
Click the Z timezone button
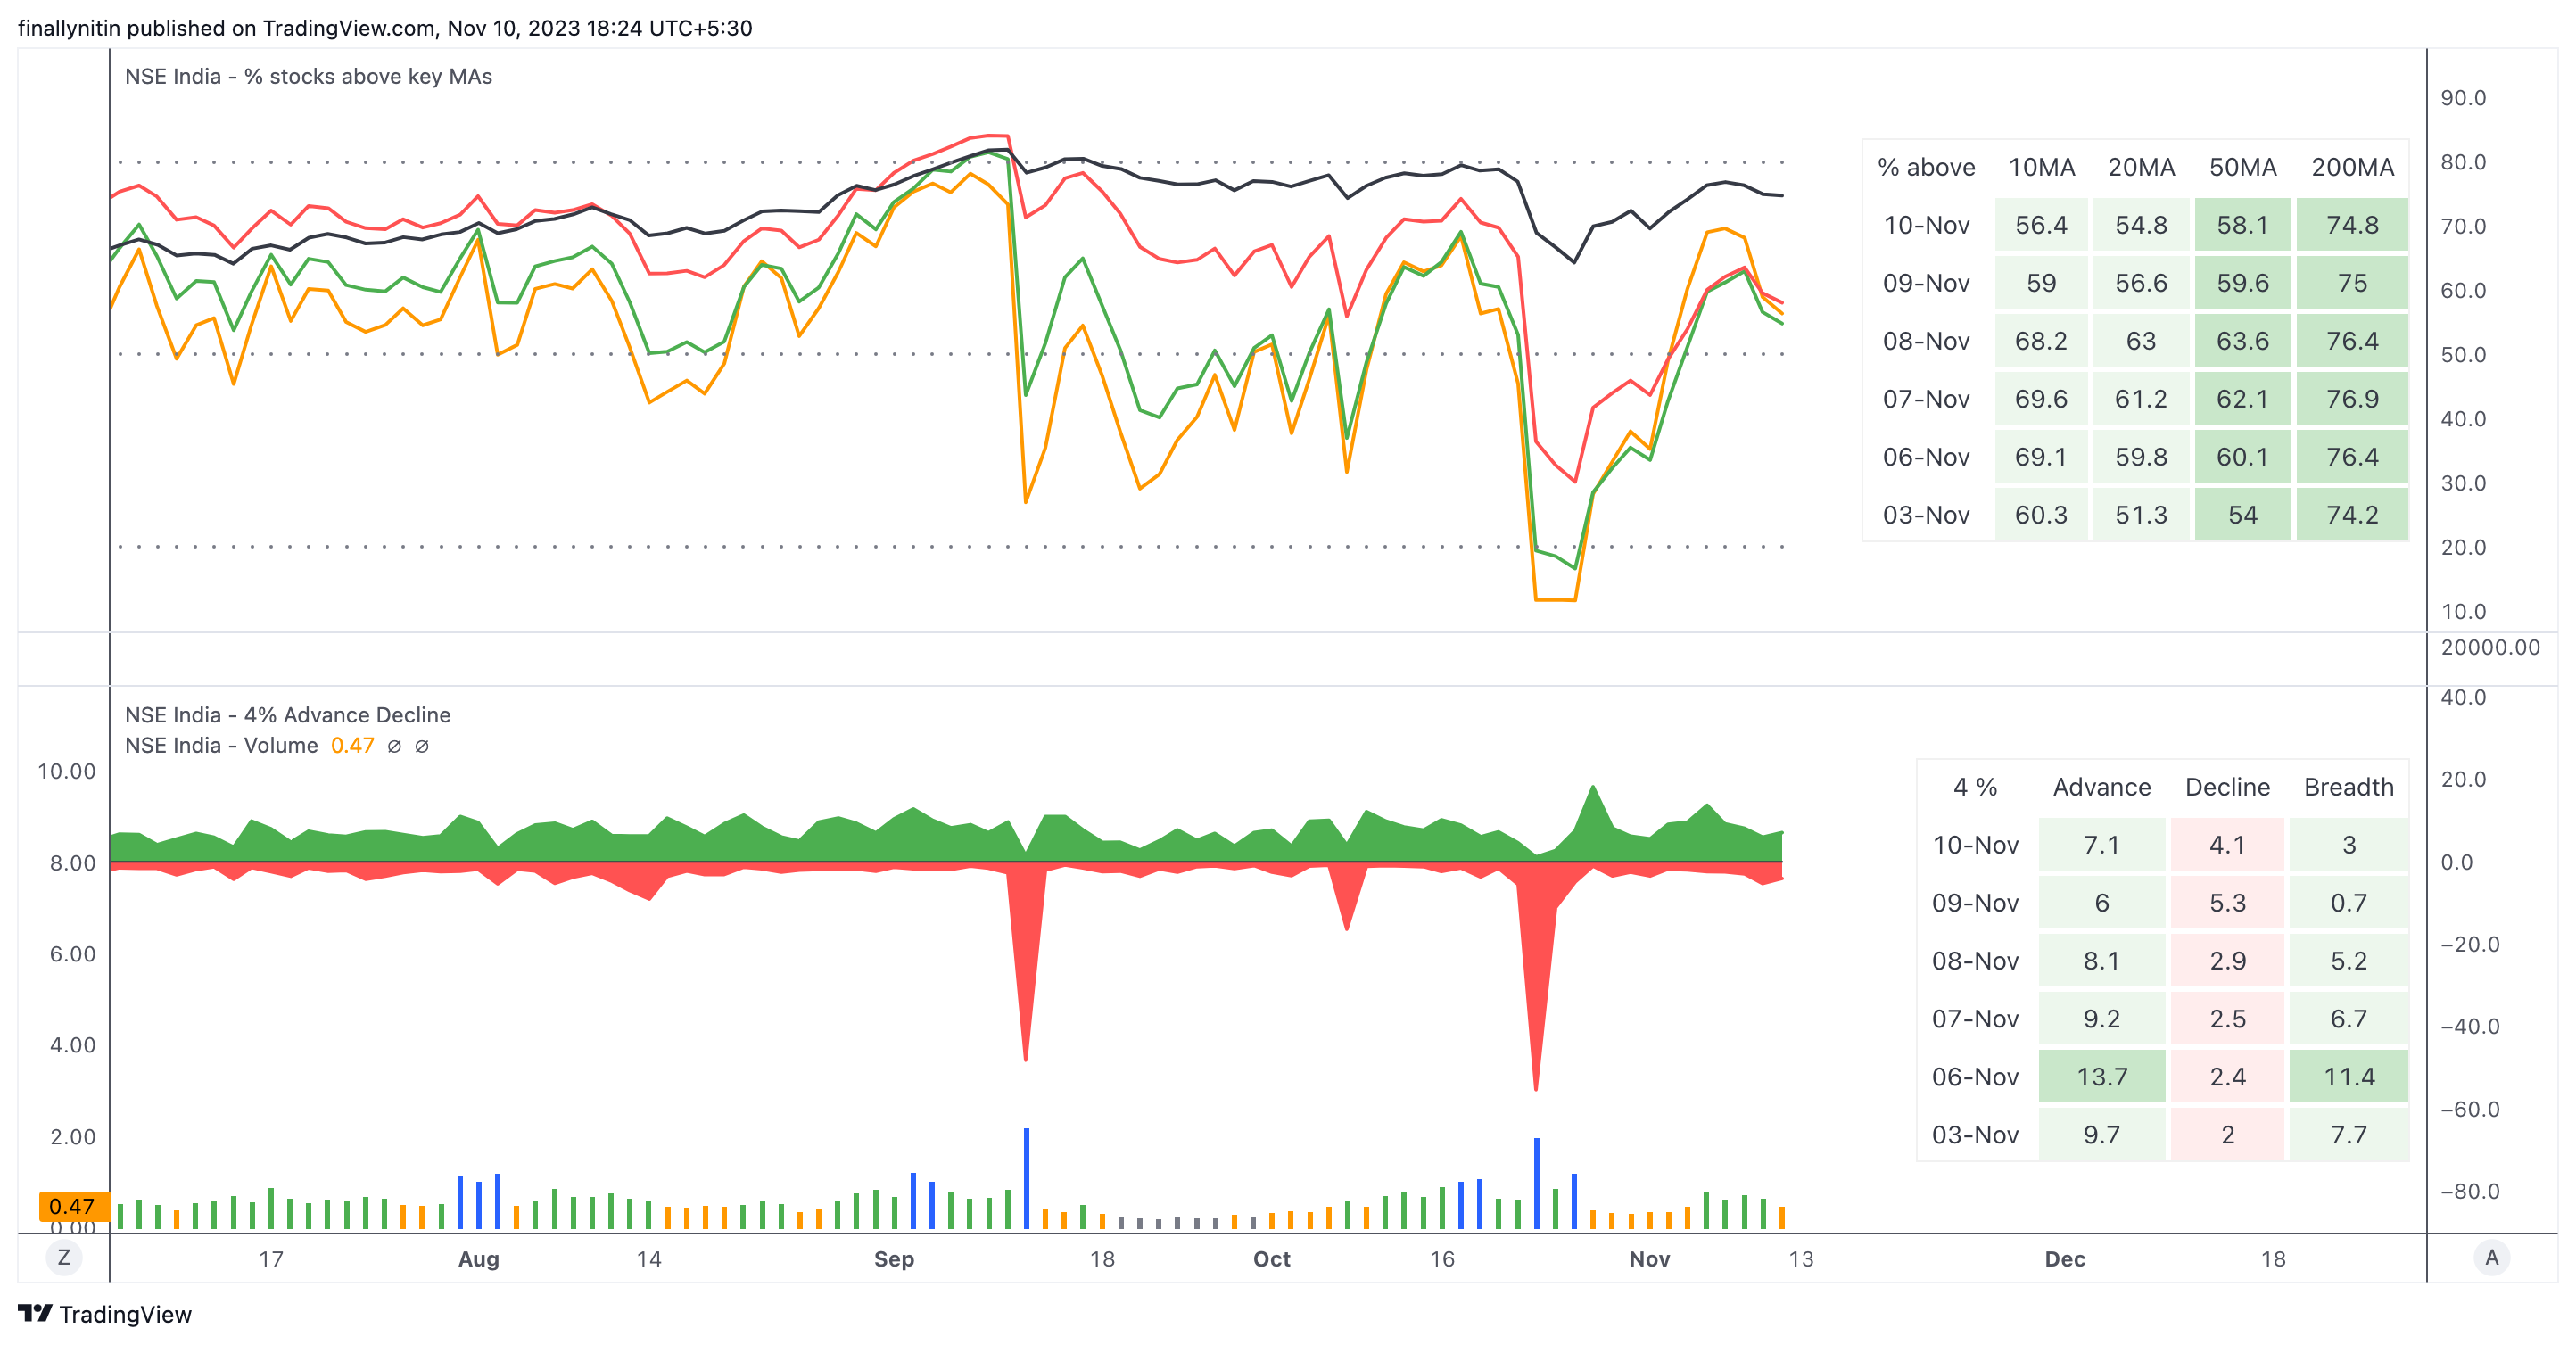pos(64,1257)
